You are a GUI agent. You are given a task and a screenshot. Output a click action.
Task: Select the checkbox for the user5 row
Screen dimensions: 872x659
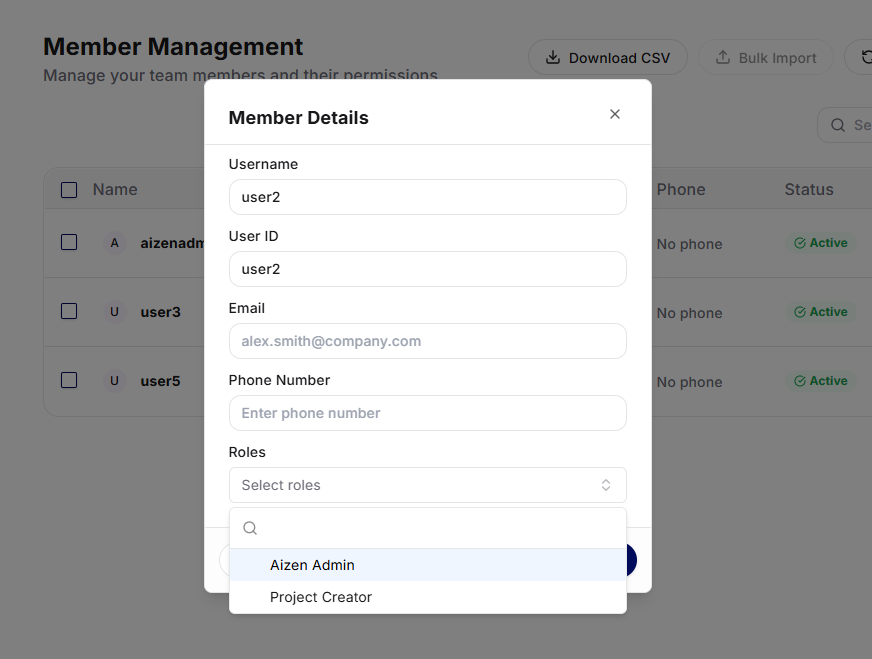pyautogui.click(x=69, y=380)
